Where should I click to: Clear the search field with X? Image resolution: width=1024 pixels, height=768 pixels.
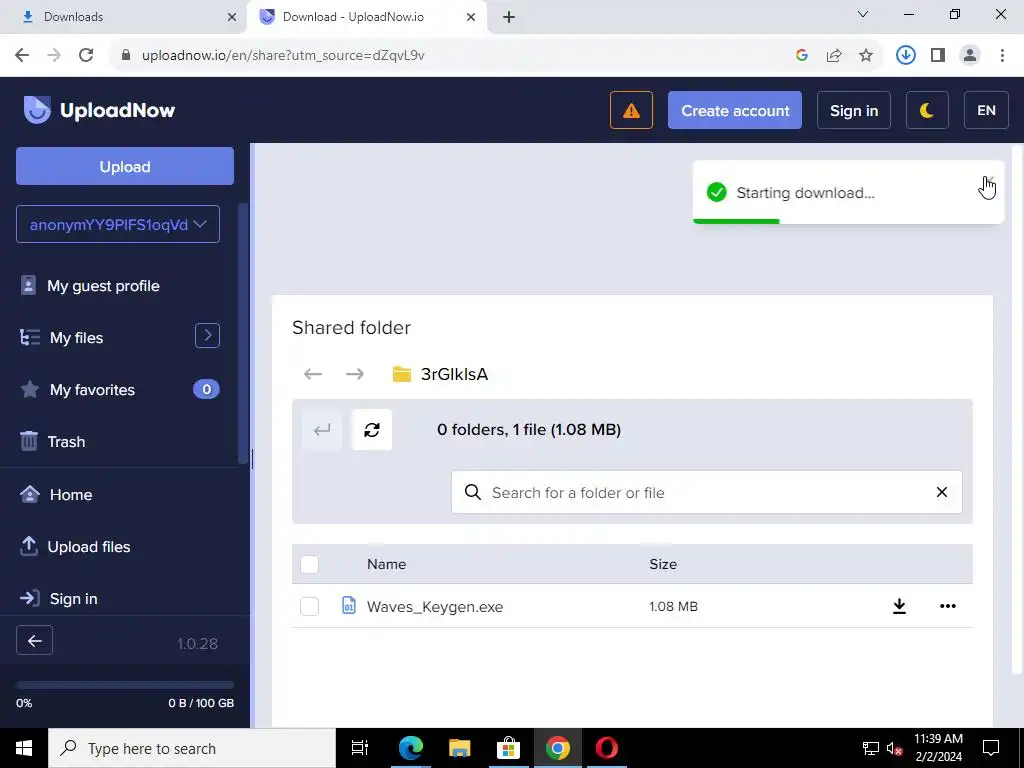point(942,492)
